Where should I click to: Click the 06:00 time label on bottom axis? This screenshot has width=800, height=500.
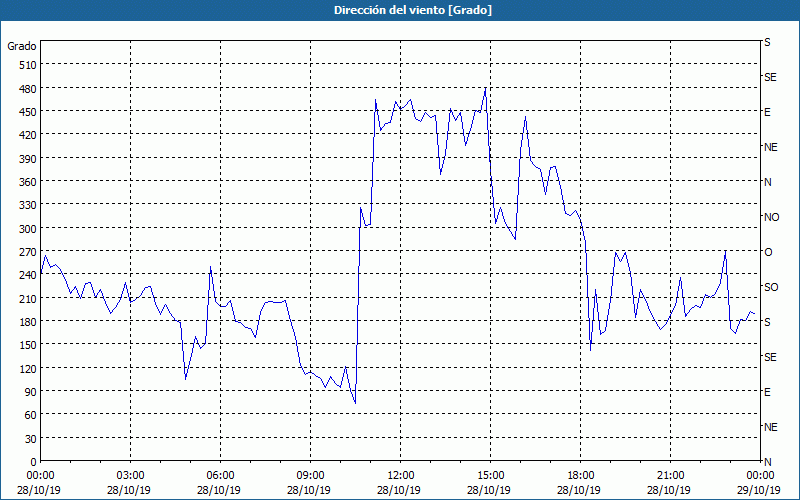[x=220, y=476]
